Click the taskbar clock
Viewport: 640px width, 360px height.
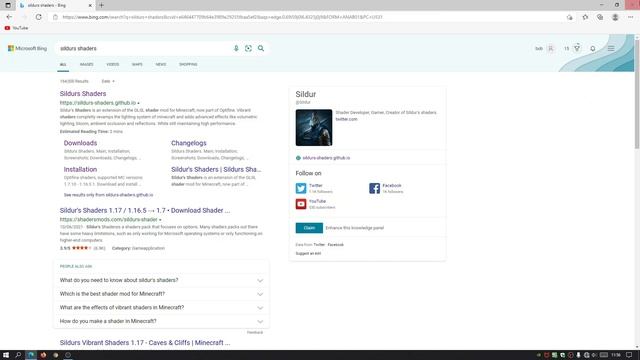(x=616, y=355)
